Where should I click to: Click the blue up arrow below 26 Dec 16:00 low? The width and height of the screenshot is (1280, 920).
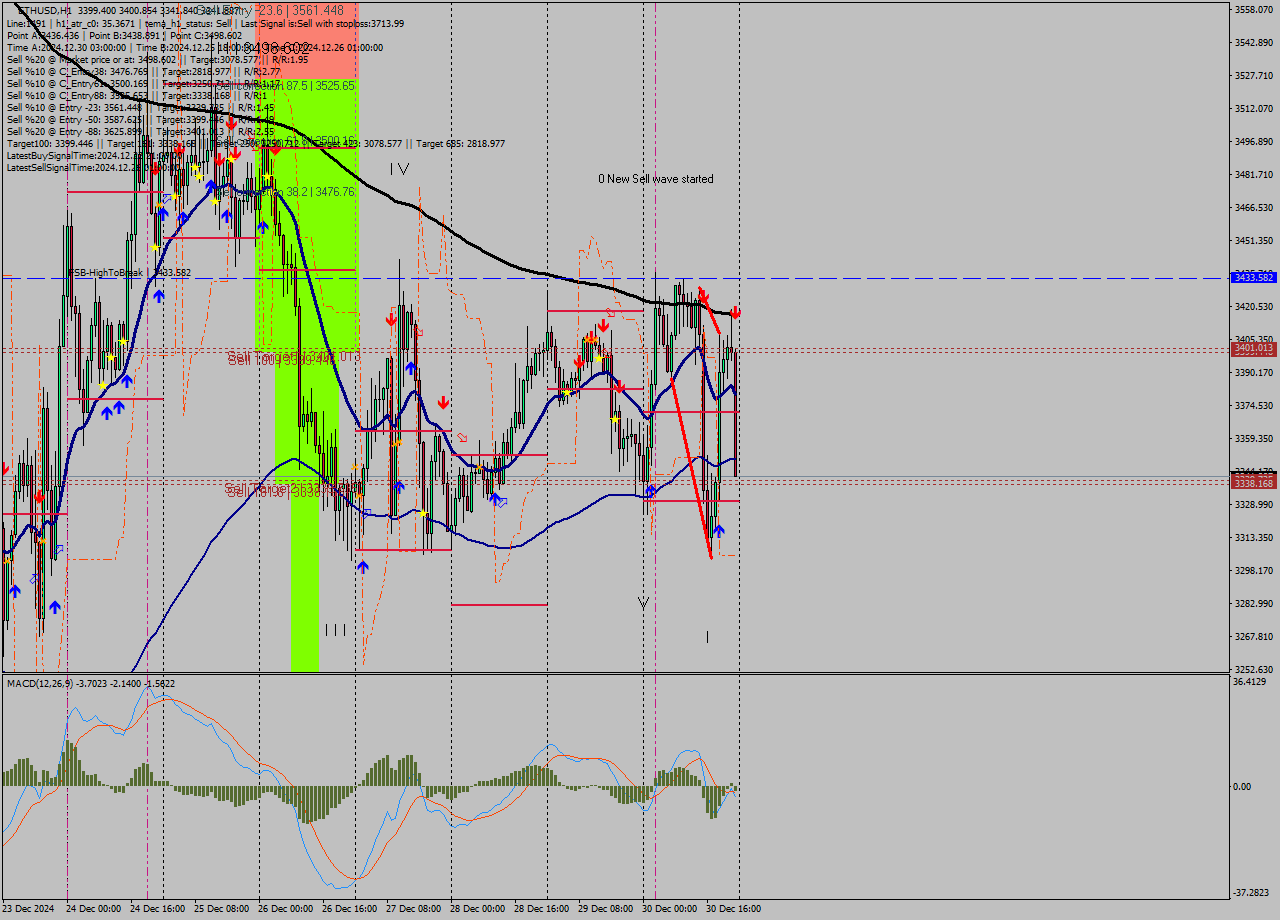pos(362,567)
